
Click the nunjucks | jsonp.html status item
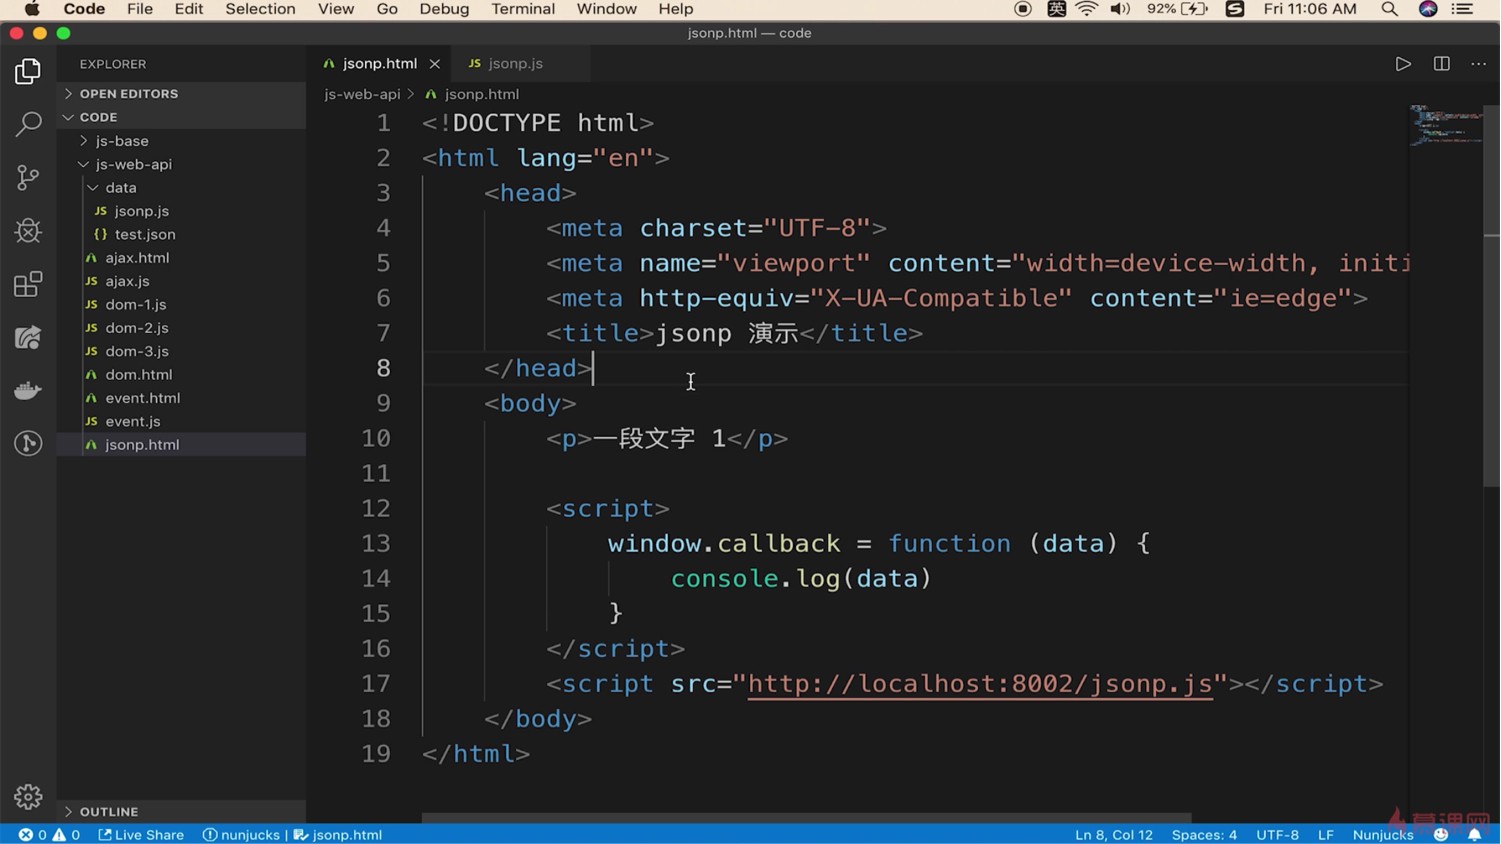pyautogui.click(x=292, y=835)
